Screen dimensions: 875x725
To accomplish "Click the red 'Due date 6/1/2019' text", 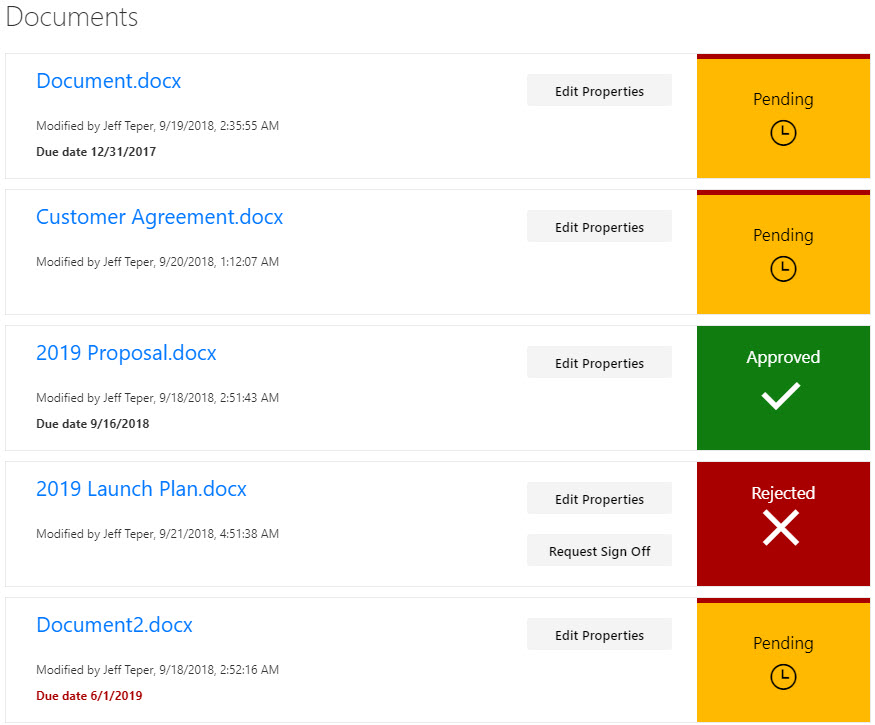I will click(89, 695).
